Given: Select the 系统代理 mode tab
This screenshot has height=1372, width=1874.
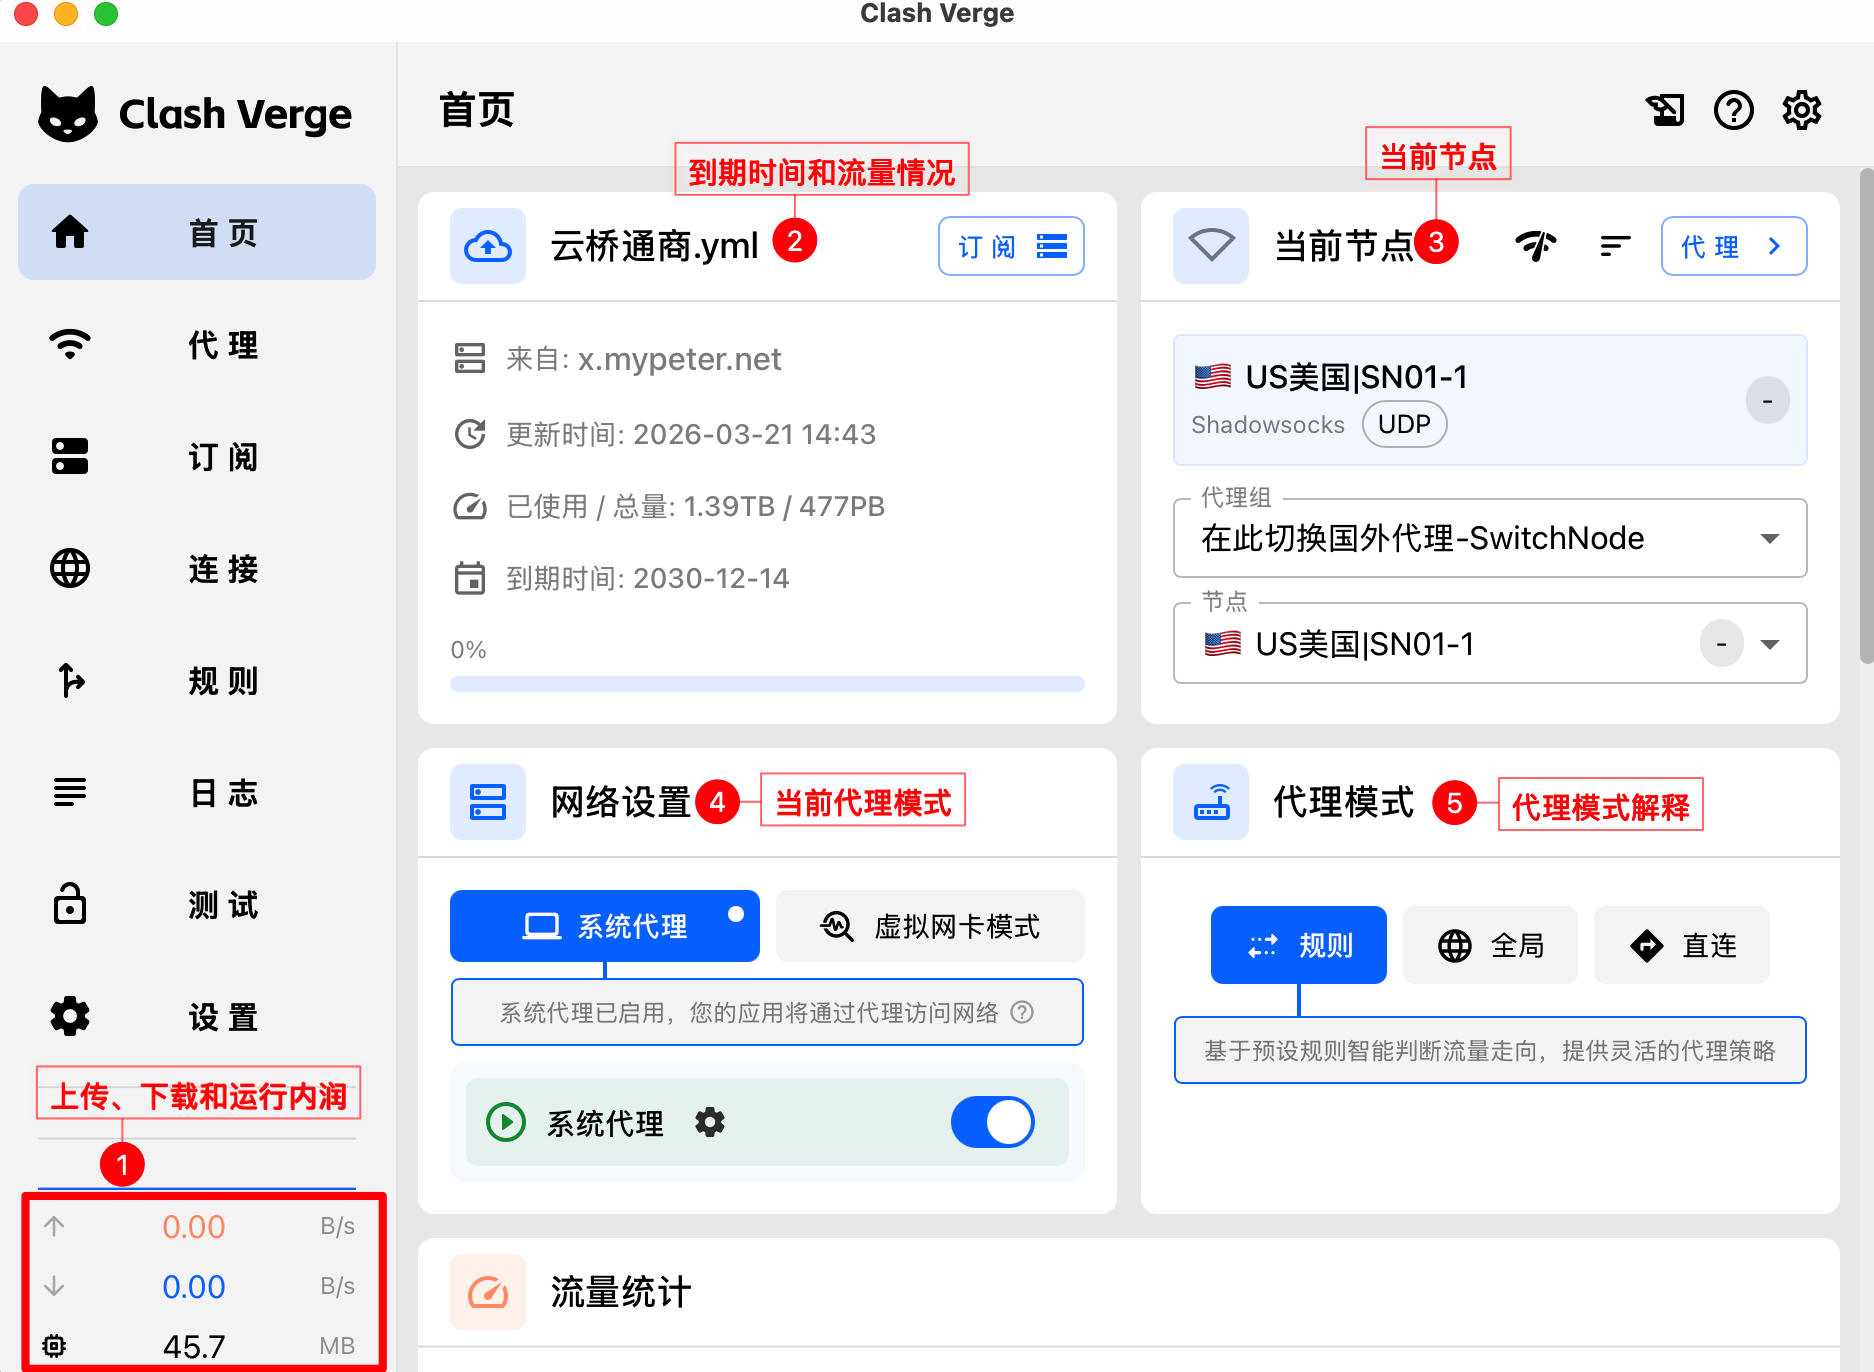Looking at the screenshot, I should [605, 926].
